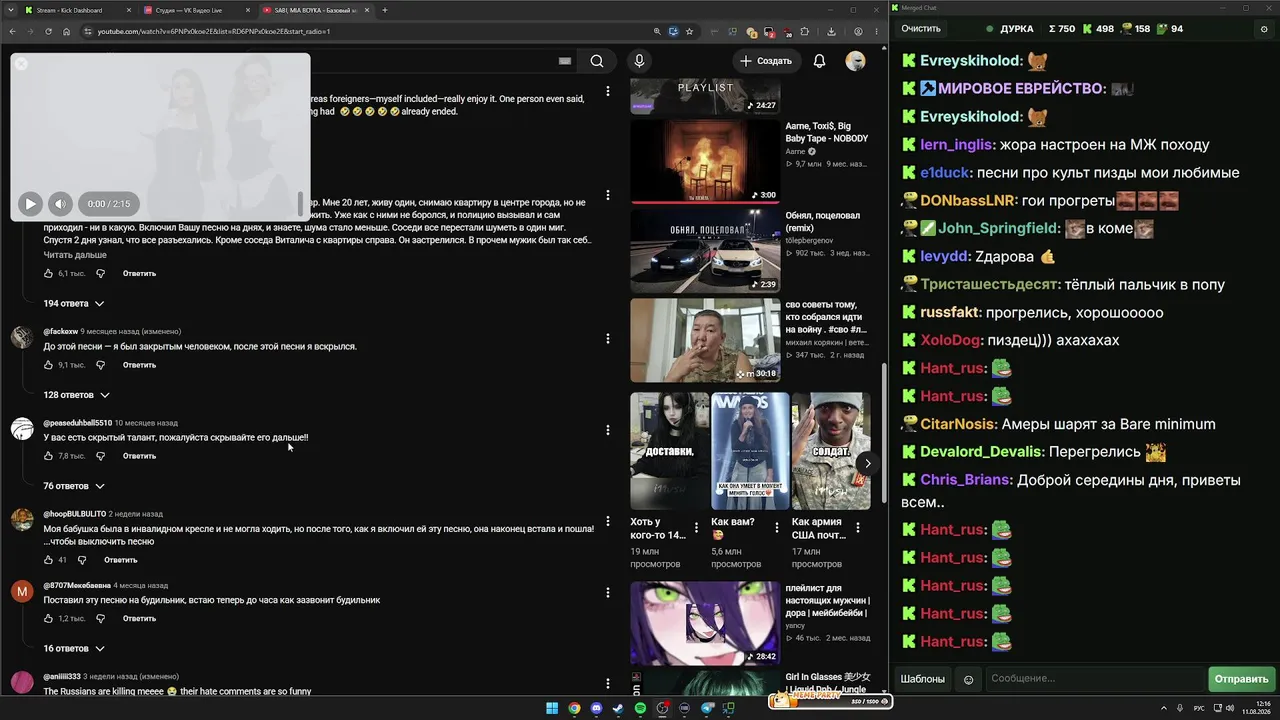Switch keyboard language via РУС indicator
Screen dimensions: 1280x720
coord(1199,709)
